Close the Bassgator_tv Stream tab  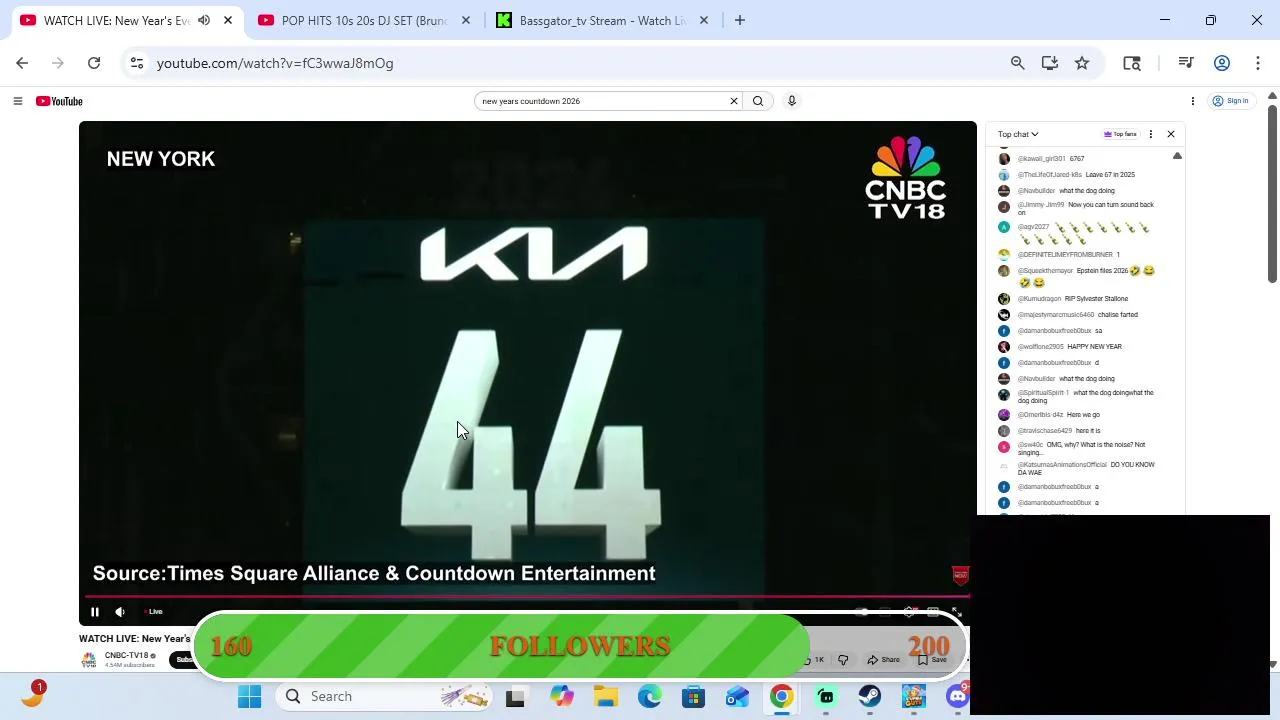point(703,20)
